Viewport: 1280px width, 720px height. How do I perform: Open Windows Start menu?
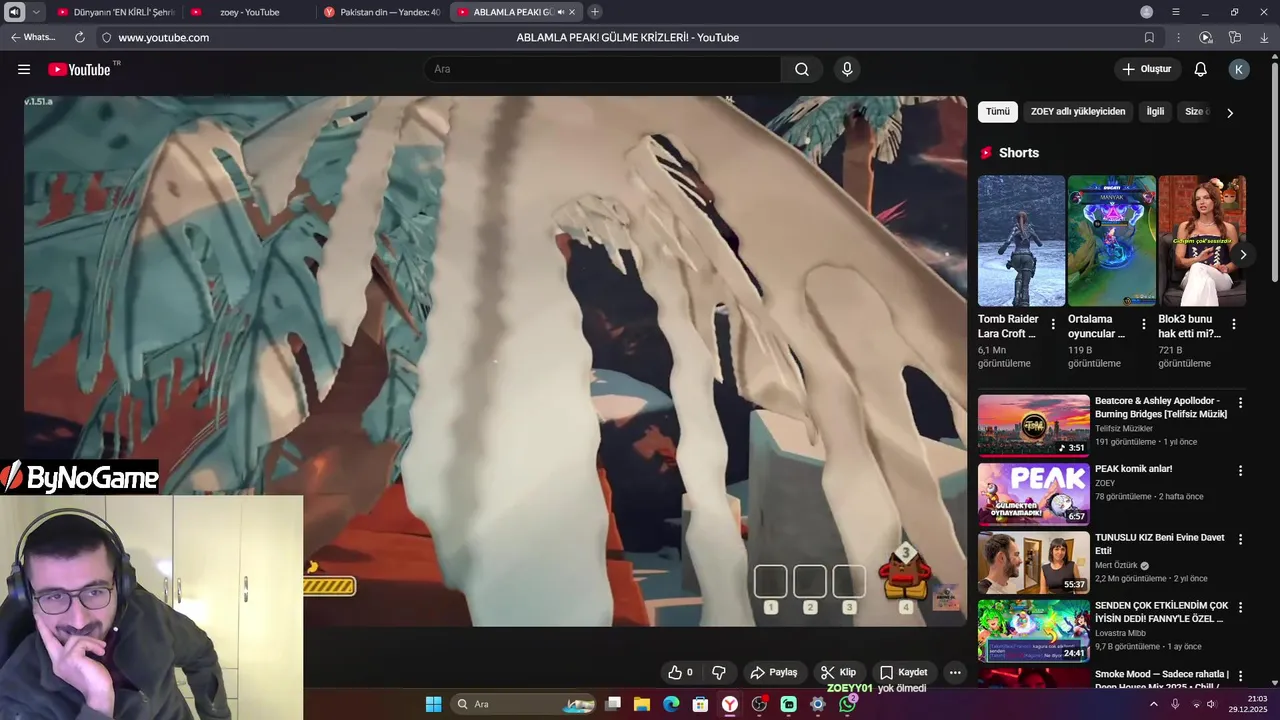click(x=433, y=704)
